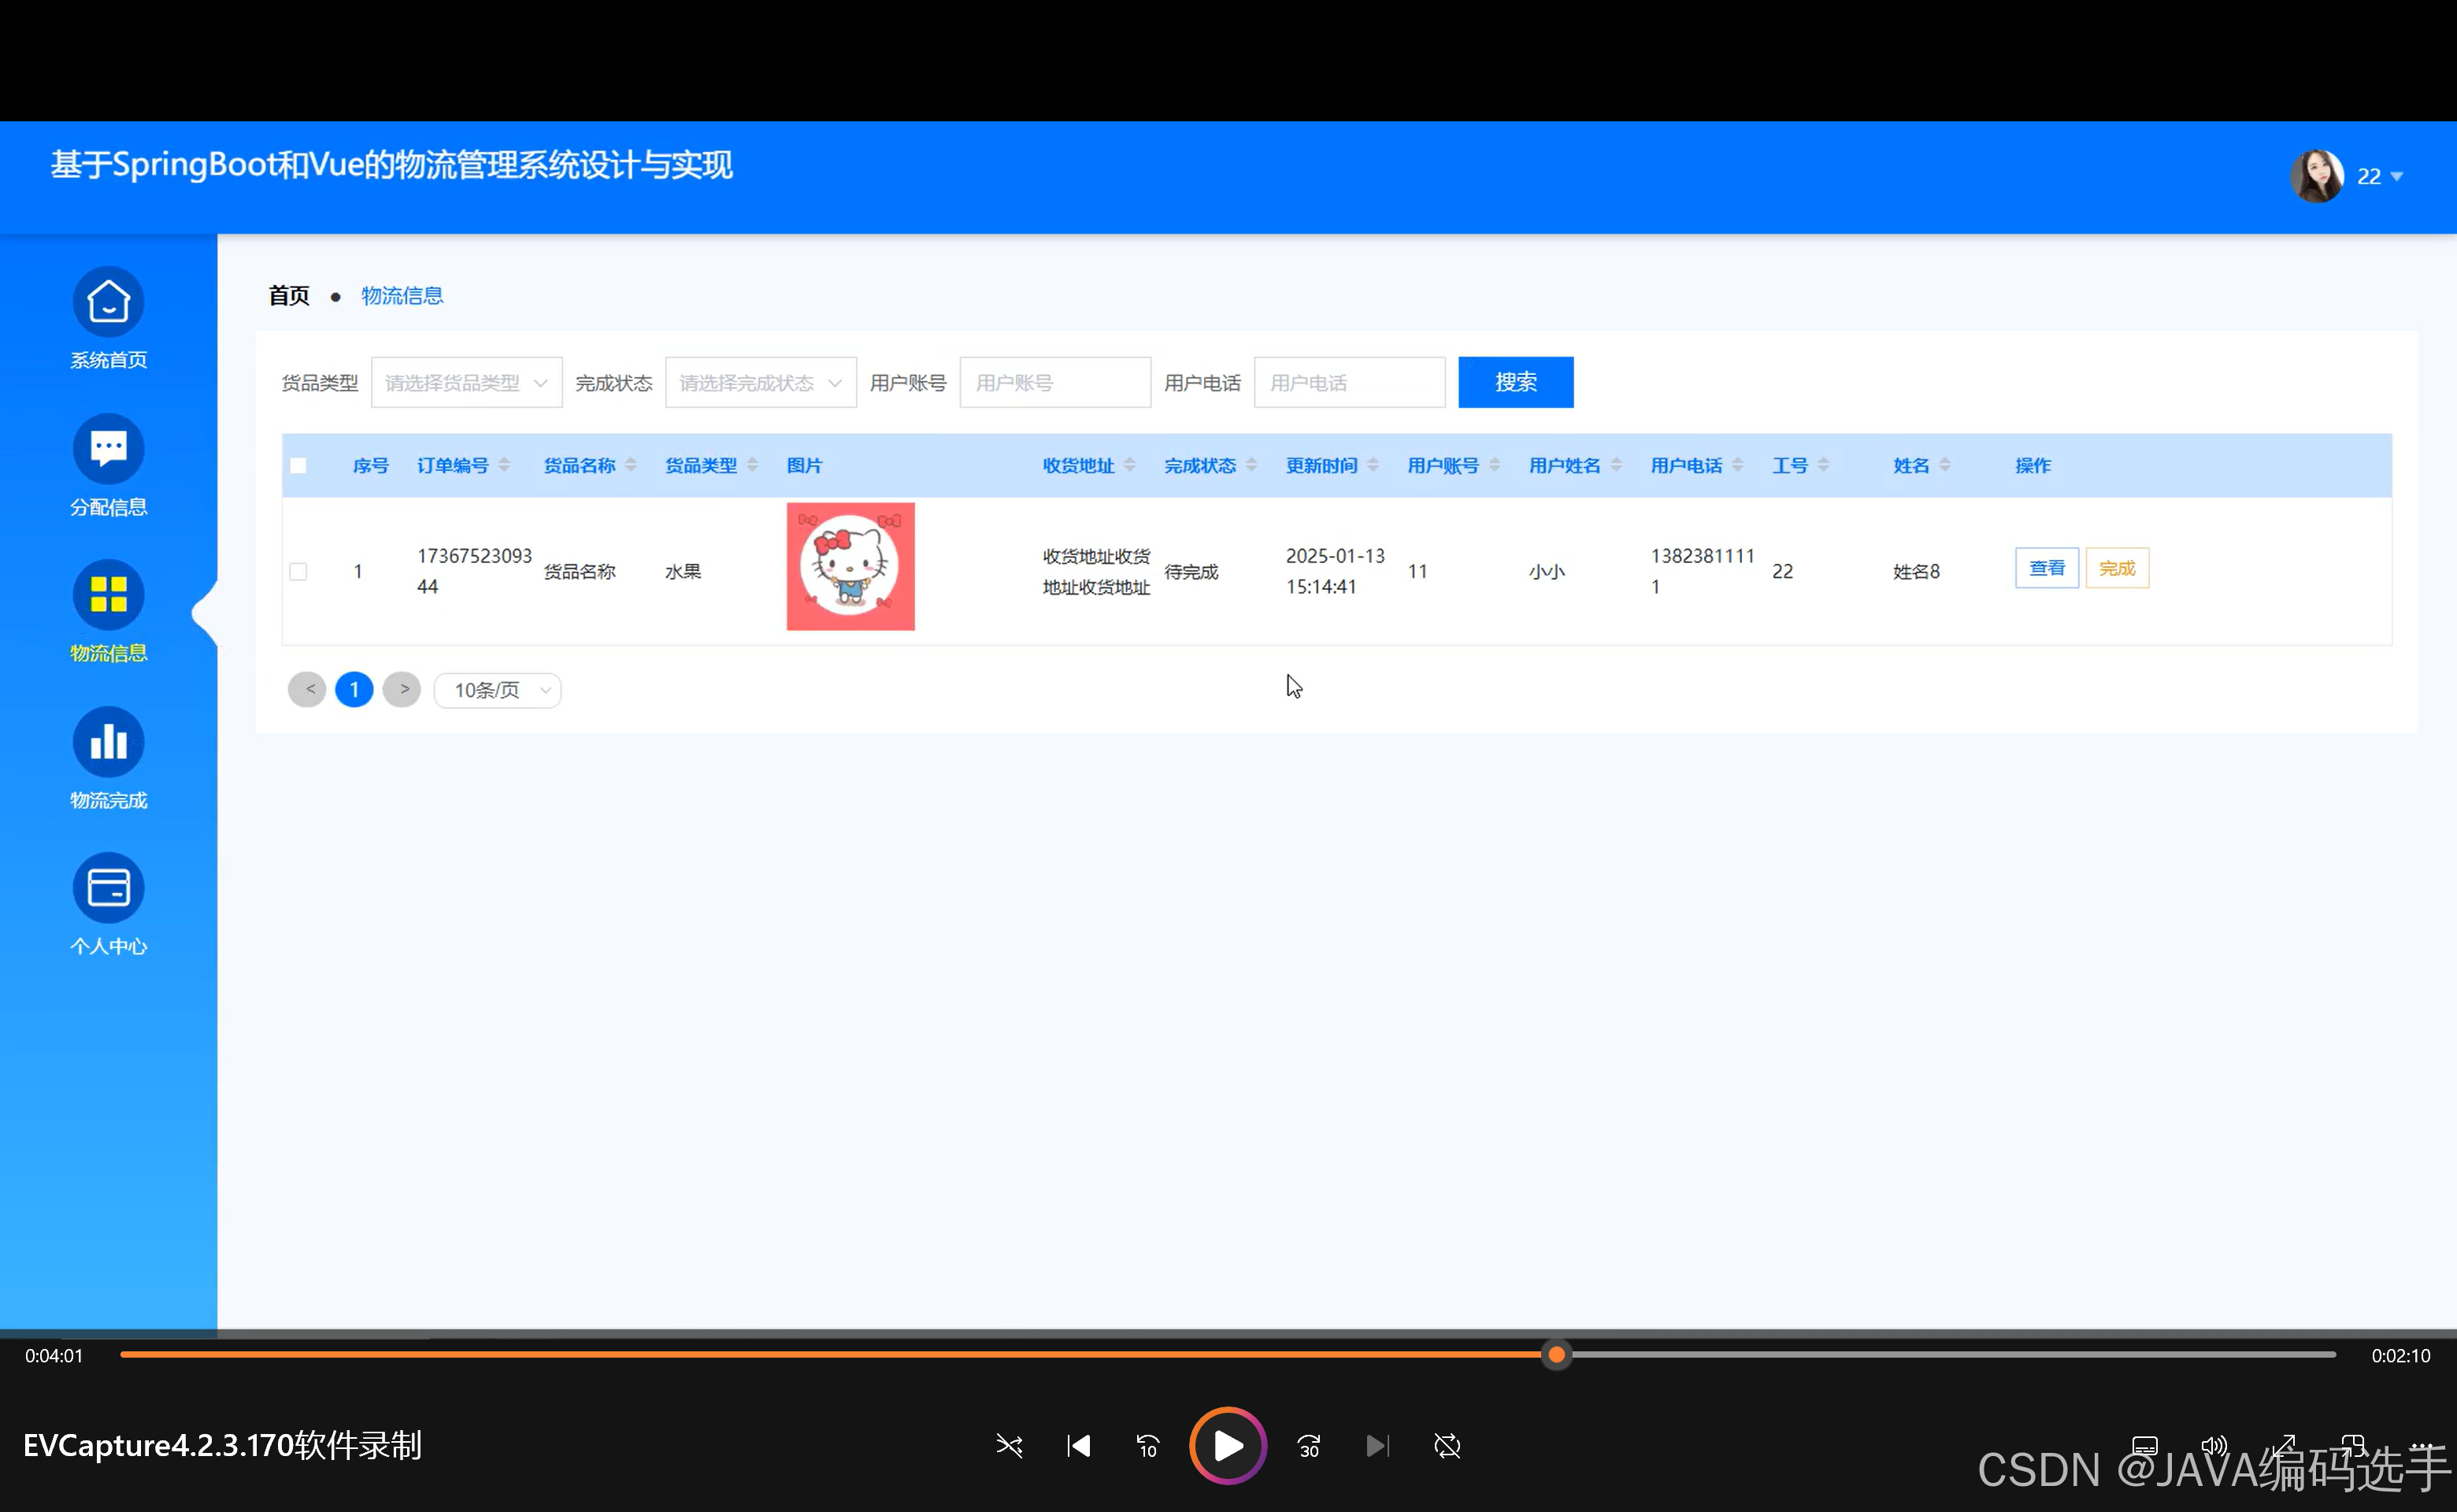The width and height of the screenshot is (2457, 1512).
Task: Click the 水果 goods type cell
Action: click(683, 572)
